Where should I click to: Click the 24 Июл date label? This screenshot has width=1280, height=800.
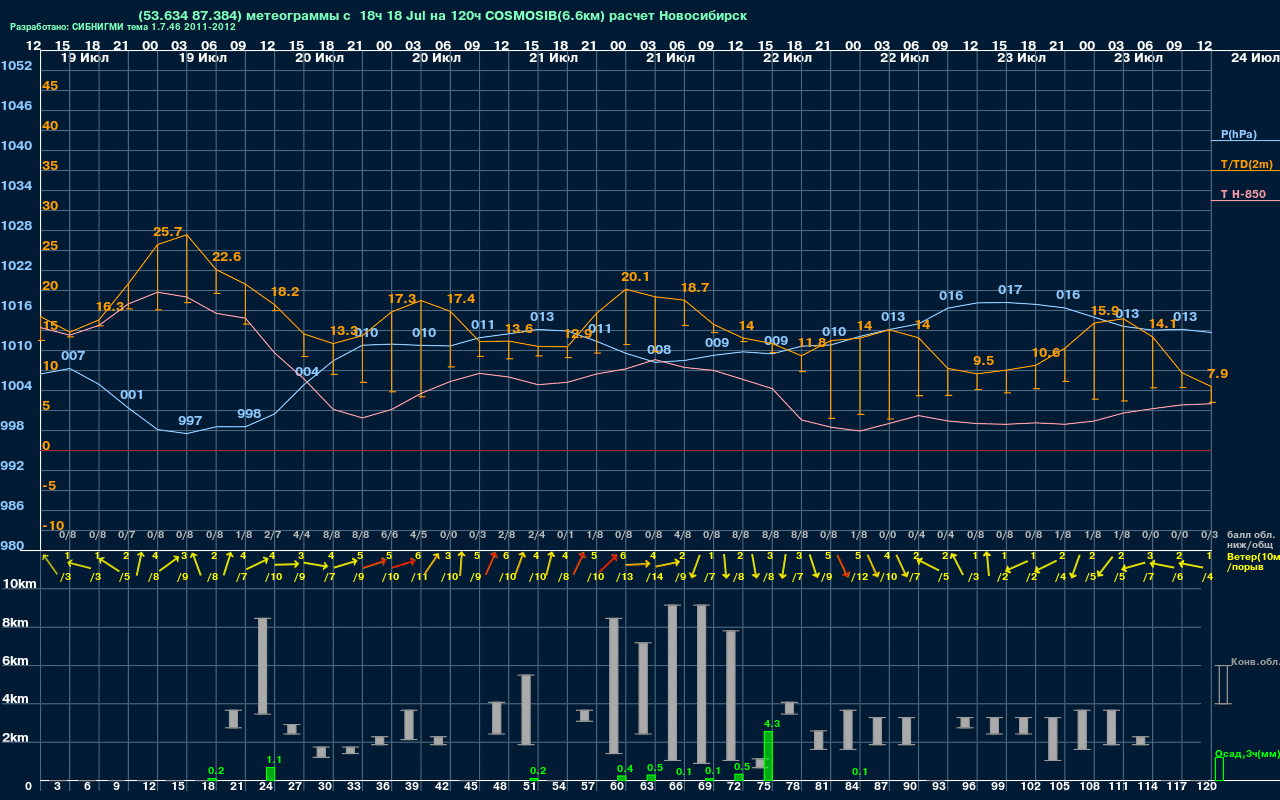click(x=1253, y=58)
